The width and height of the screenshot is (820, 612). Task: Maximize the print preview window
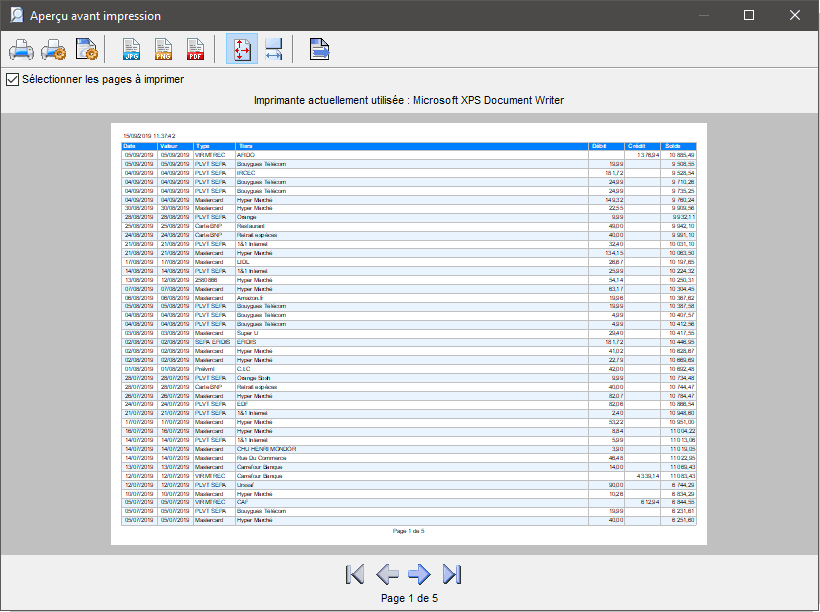pos(749,16)
